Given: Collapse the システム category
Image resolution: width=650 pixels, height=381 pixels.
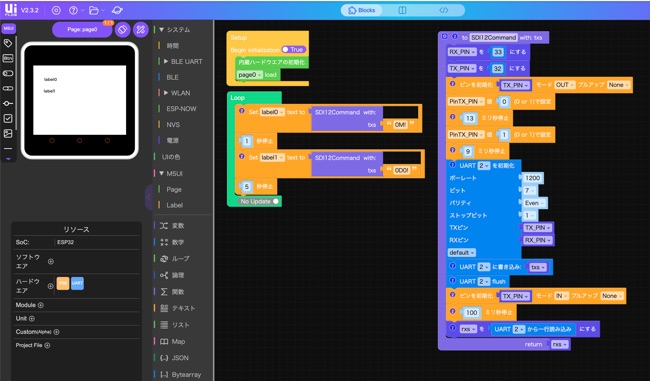Looking at the screenshot, I should [162, 30].
